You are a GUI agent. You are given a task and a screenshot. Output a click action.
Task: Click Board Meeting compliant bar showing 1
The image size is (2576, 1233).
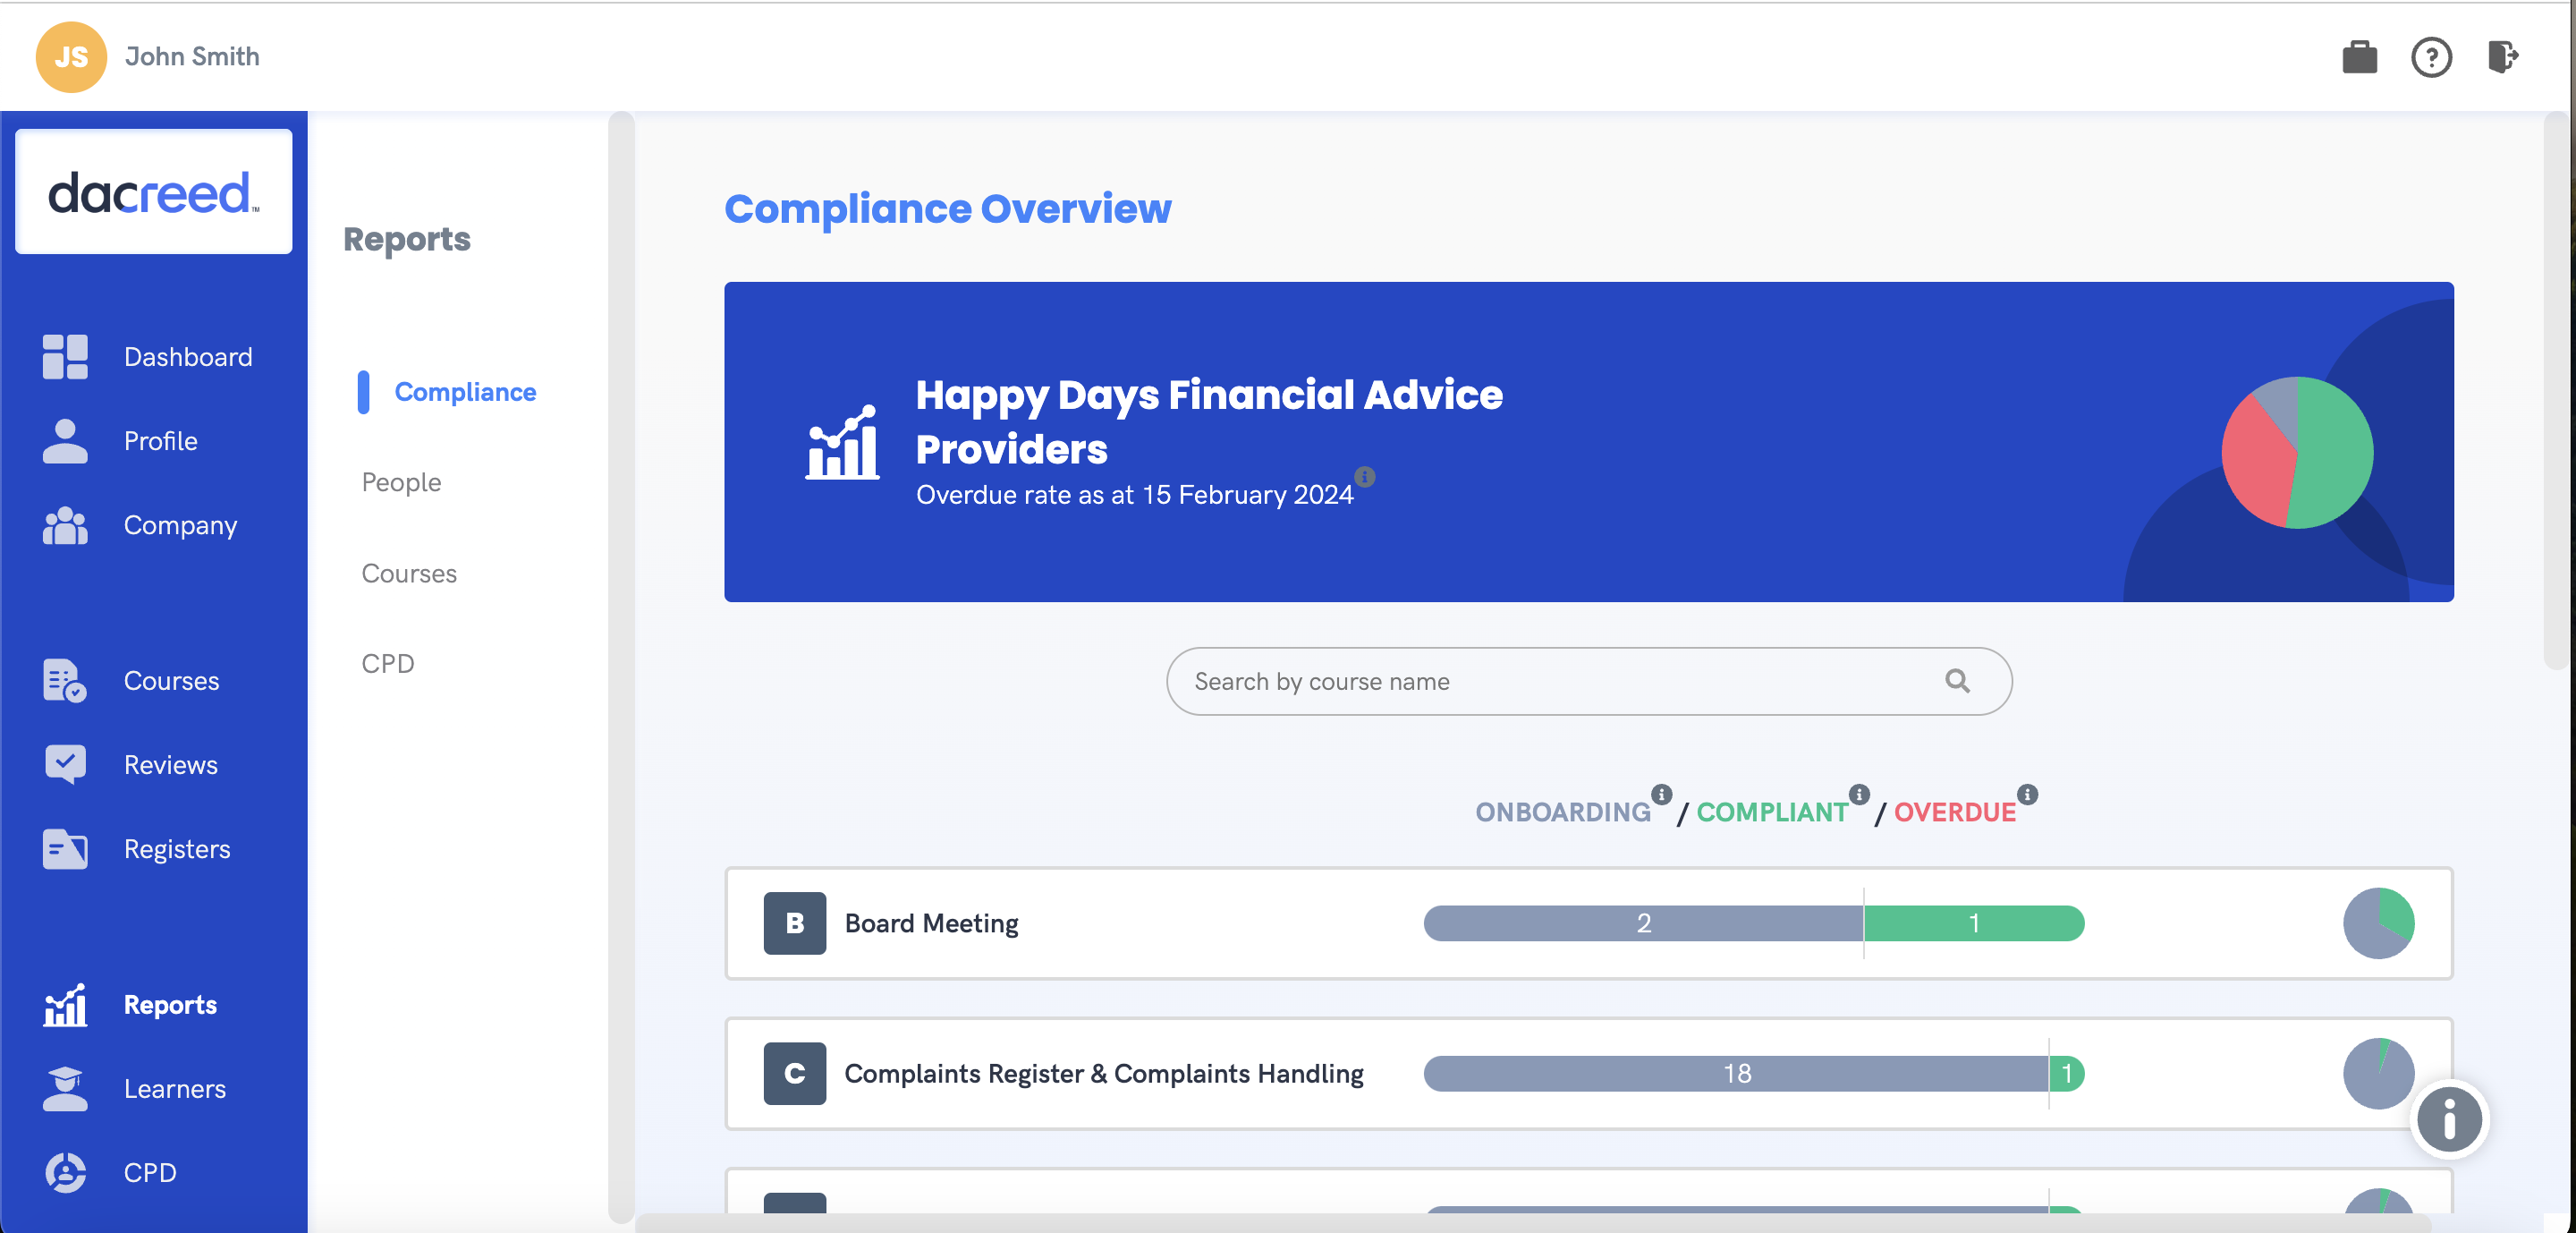1974,923
